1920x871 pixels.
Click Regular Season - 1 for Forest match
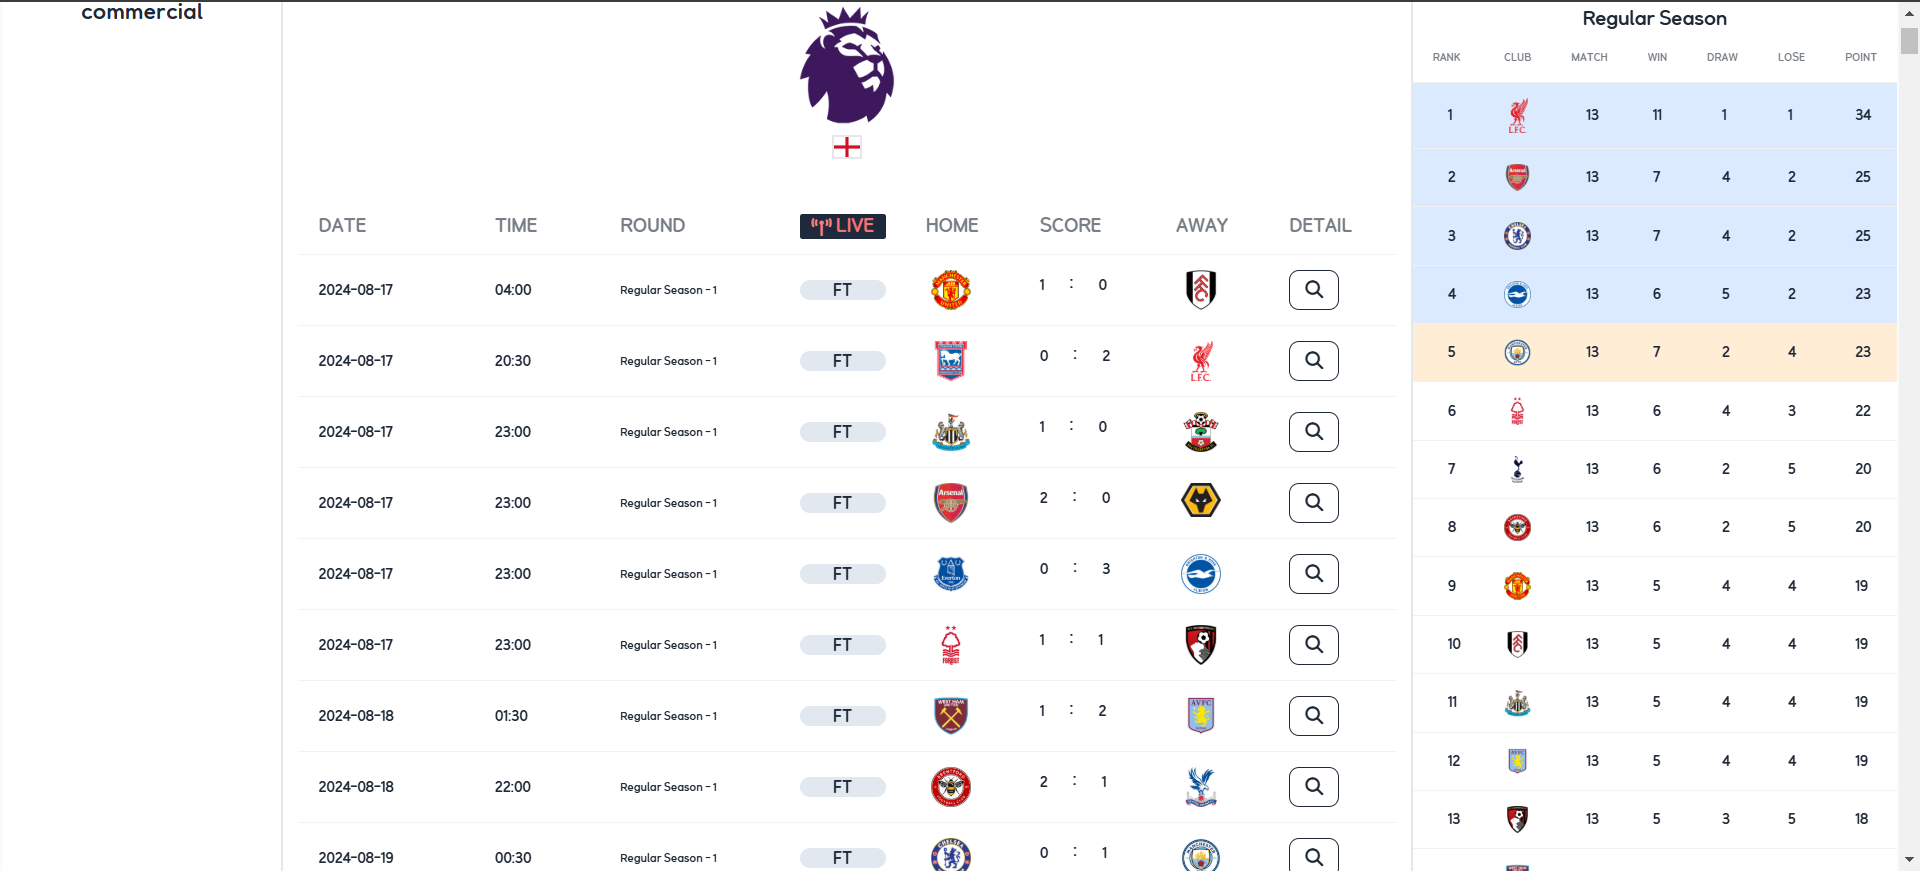(668, 645)
